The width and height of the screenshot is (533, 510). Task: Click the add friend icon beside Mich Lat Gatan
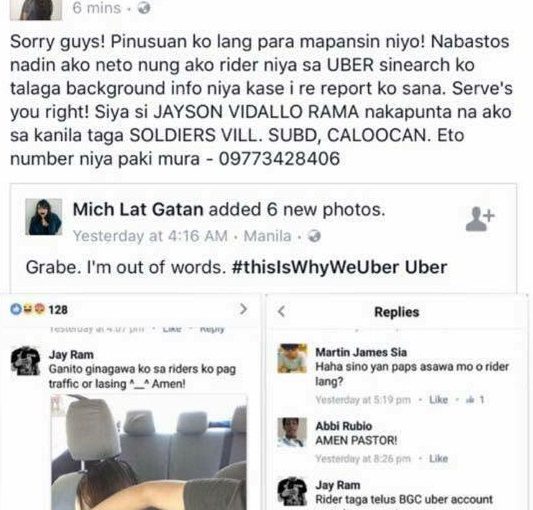click(x=480, y=219)
